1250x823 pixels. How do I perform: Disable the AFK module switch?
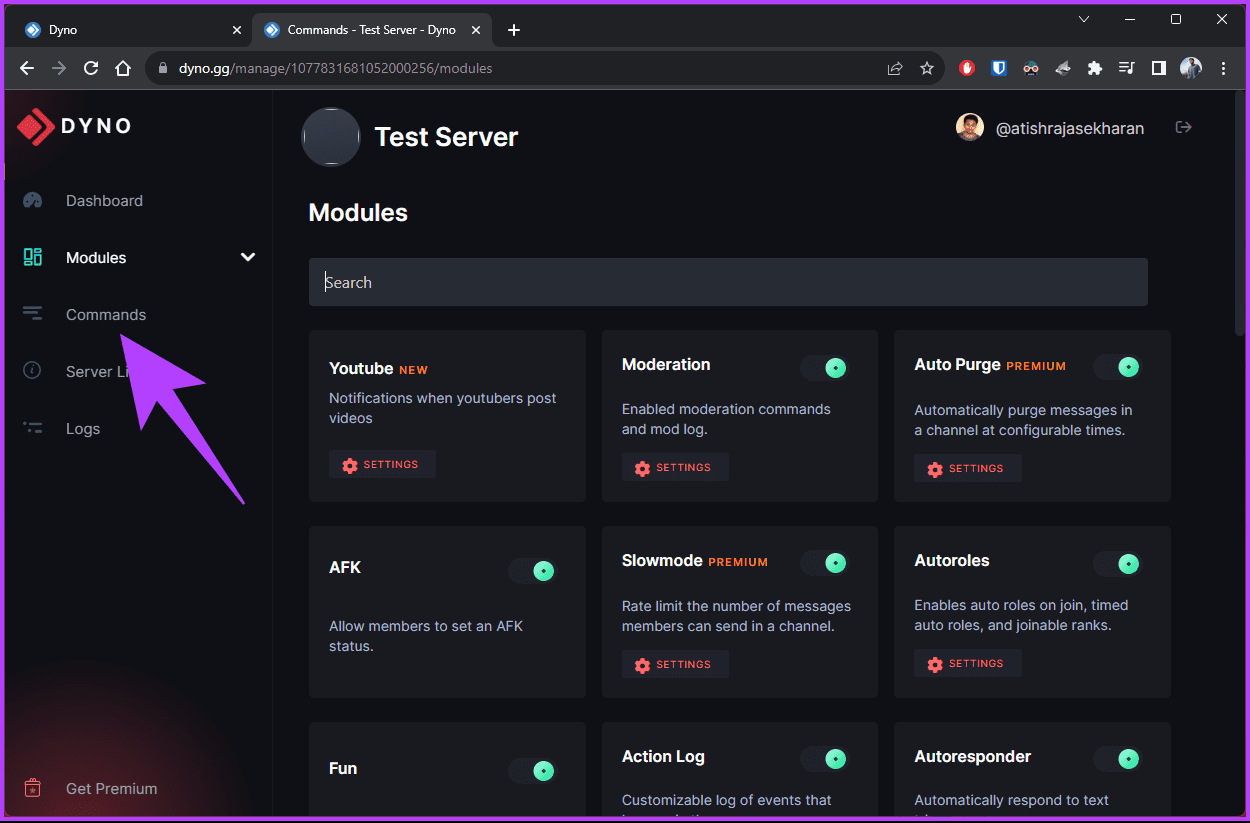coord(533,571)
